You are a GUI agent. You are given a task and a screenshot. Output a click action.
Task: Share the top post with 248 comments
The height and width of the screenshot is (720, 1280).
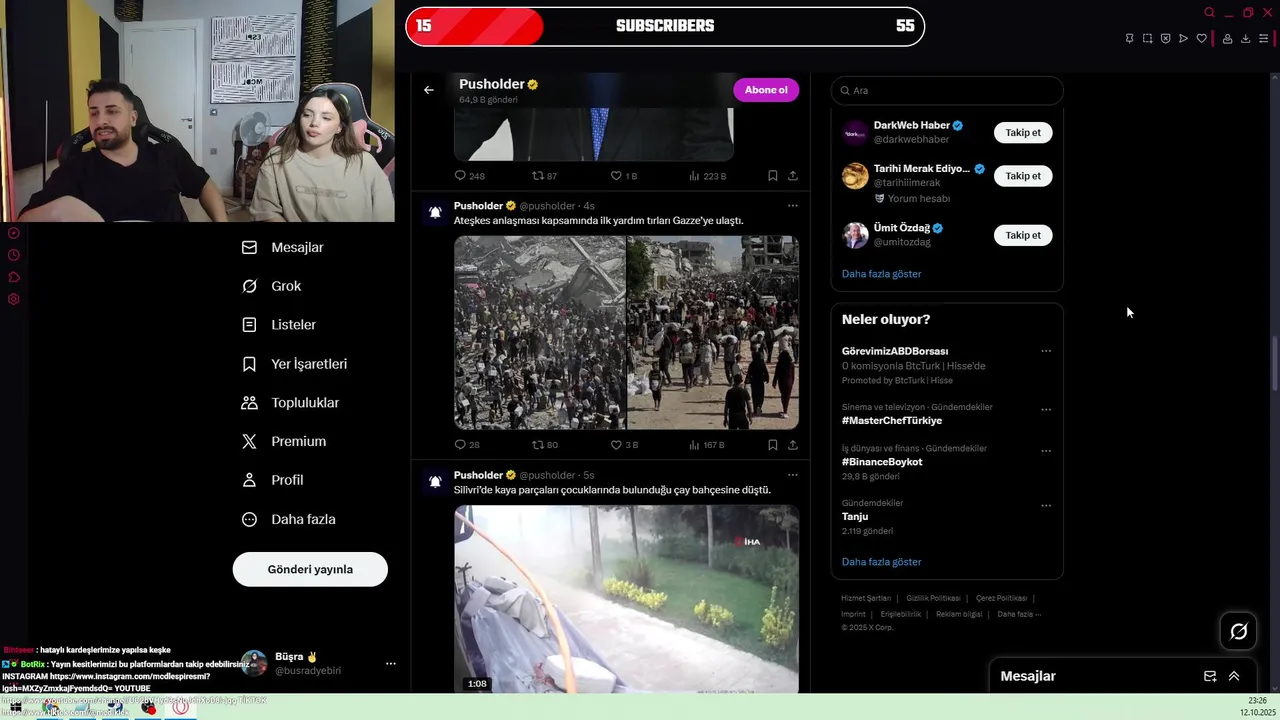(x=793, y=176)
